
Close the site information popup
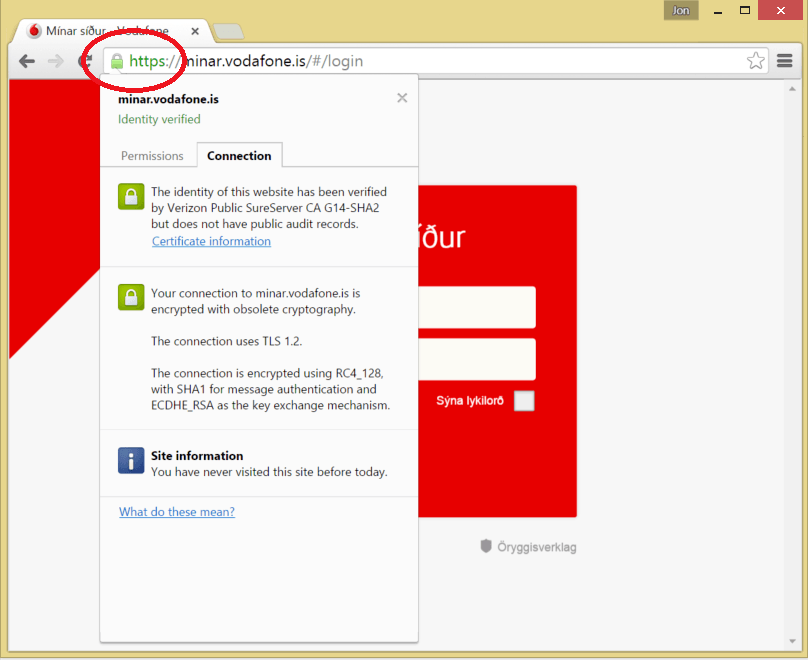(402, 98)
